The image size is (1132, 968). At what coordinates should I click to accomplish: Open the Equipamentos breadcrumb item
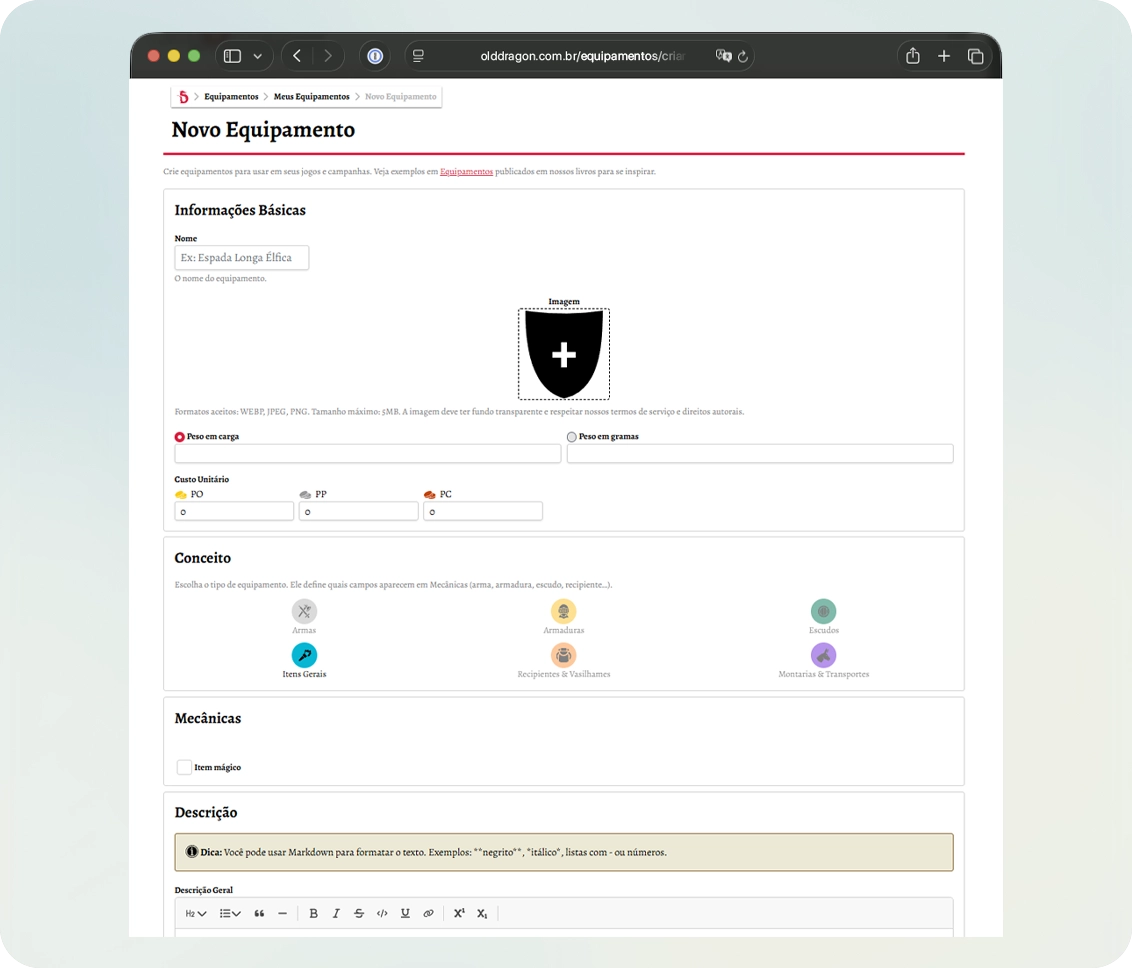(x=231, y=97)
